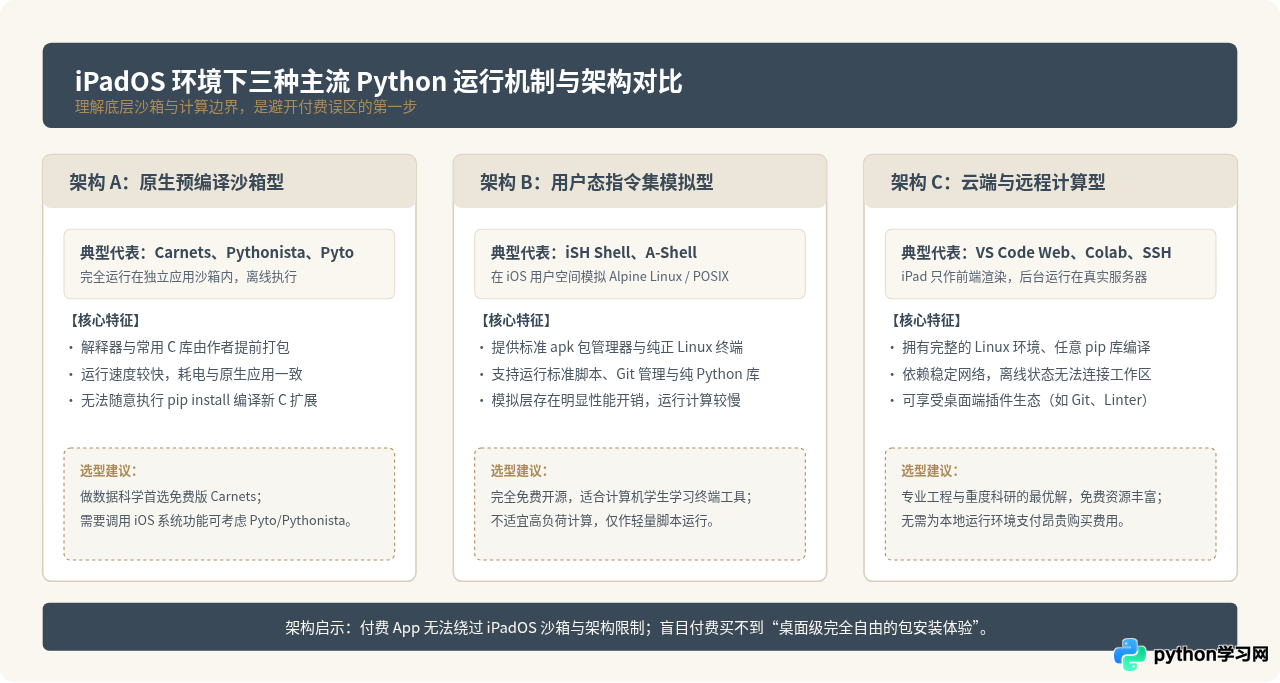The image size is (1280, 683).
Task: Click '完全免费开源，适合计算机学生学习终端工具；'
Action: pyautogui.click(x=621, y=496)
